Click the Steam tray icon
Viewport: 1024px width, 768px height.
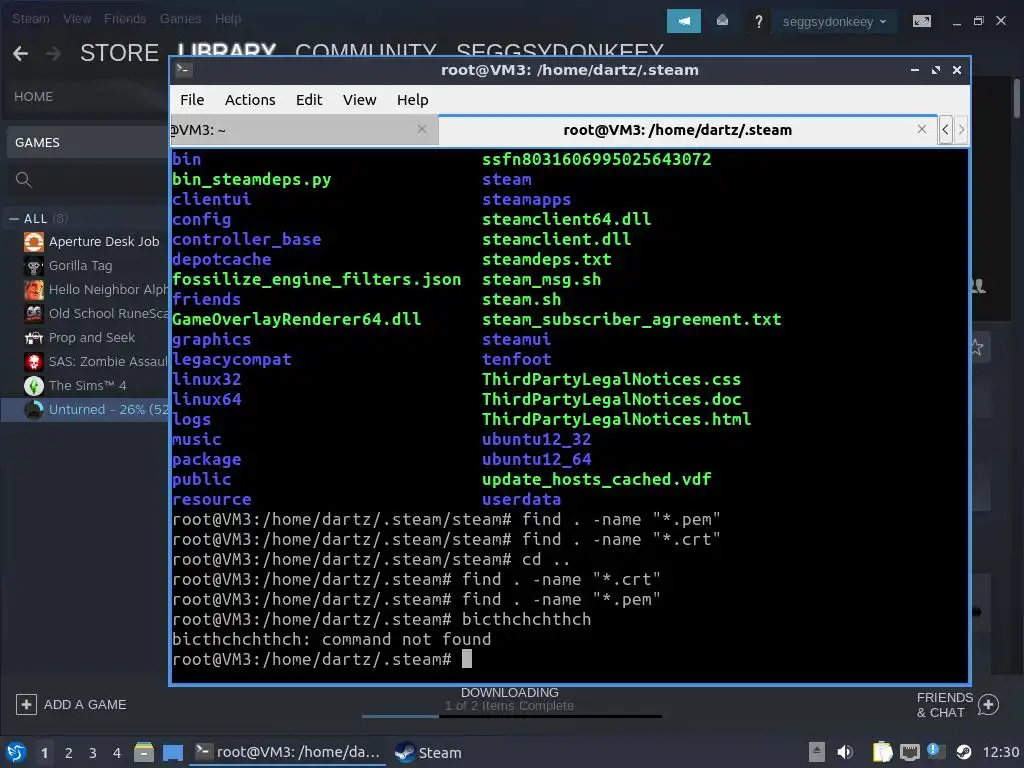pyautogui.click(x=963, y=752)
